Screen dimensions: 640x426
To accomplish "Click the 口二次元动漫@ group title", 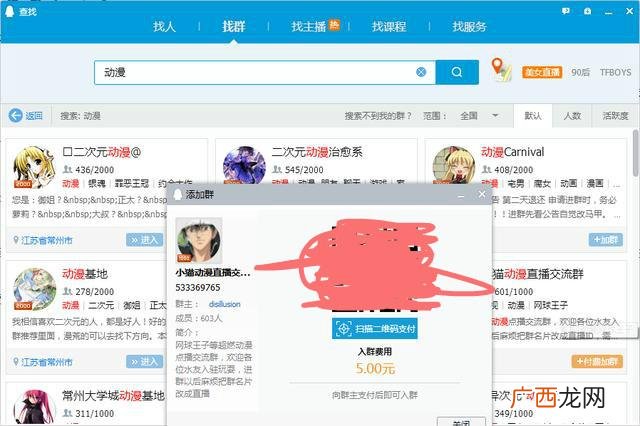I will click(102, 152).
